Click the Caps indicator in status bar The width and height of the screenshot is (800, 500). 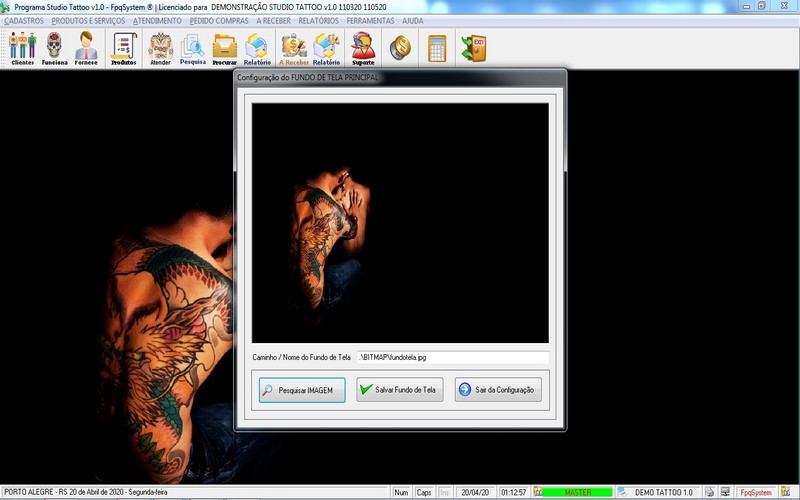click(423, 492)
